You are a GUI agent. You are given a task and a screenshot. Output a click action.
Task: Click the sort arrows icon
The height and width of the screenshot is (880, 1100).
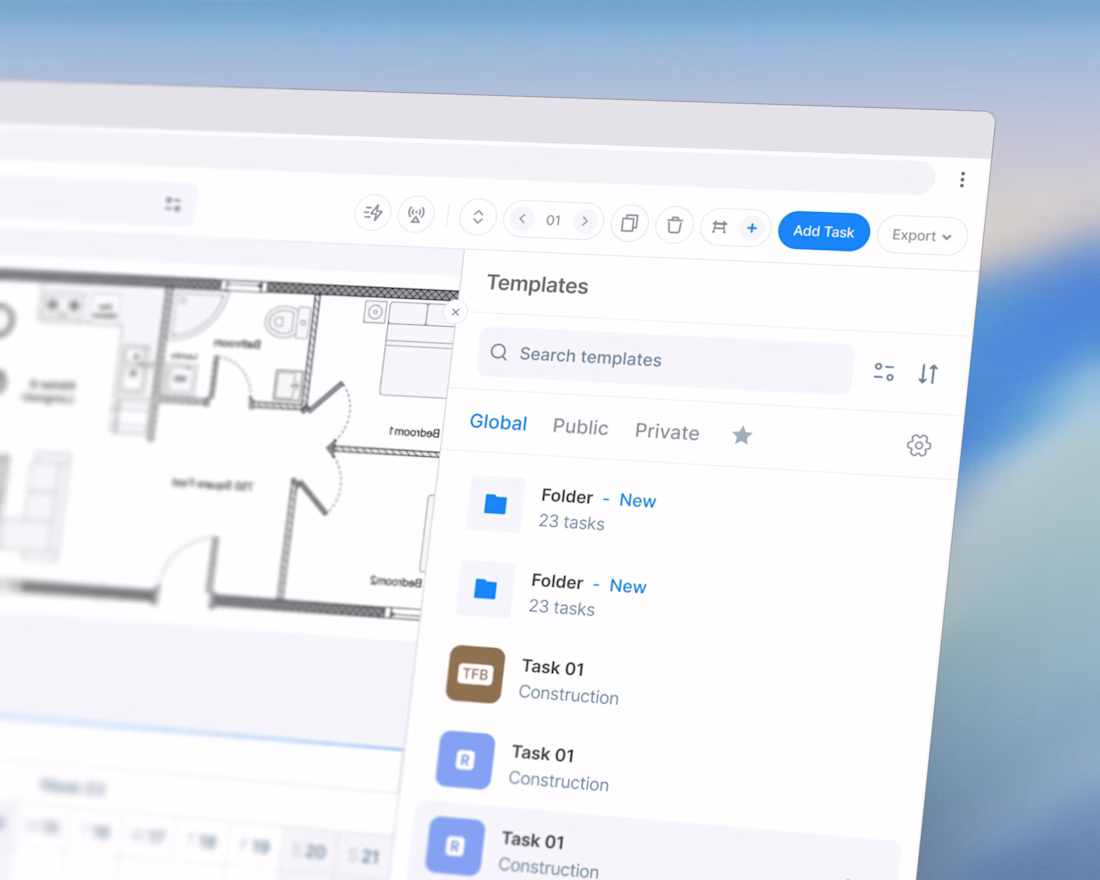click(x=927, y=374)
